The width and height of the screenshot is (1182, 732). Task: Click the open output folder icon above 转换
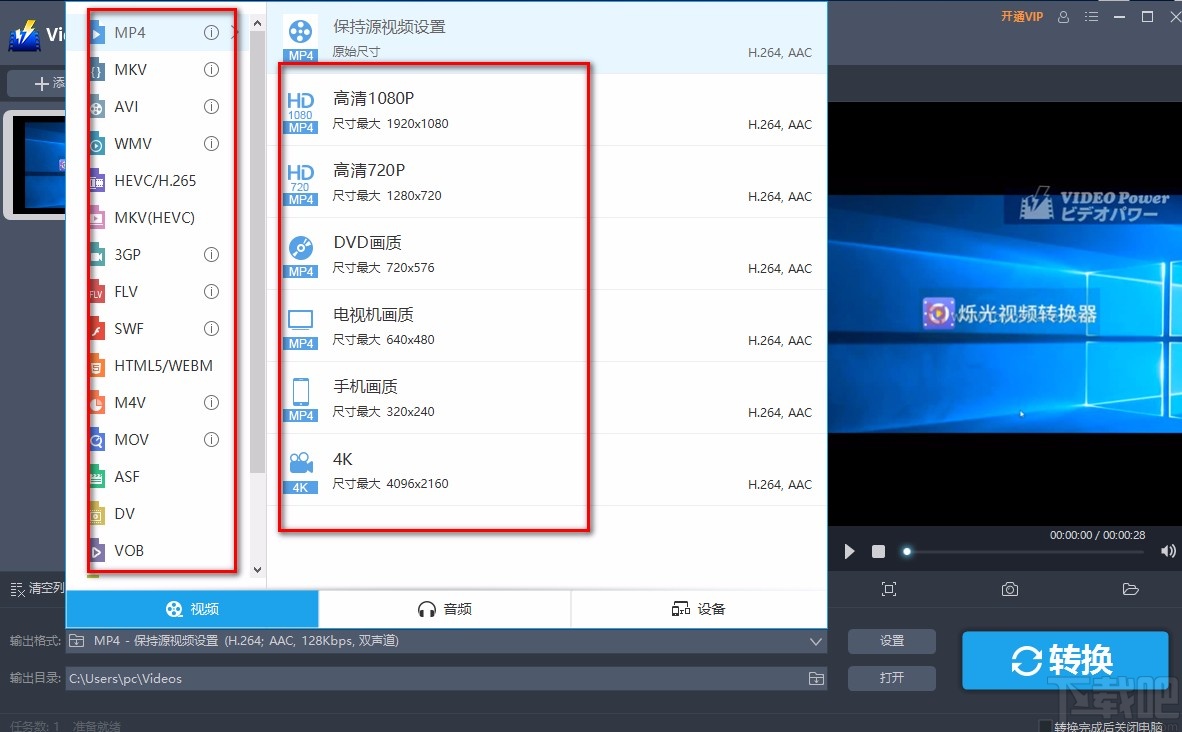(x=1131, y=589)
